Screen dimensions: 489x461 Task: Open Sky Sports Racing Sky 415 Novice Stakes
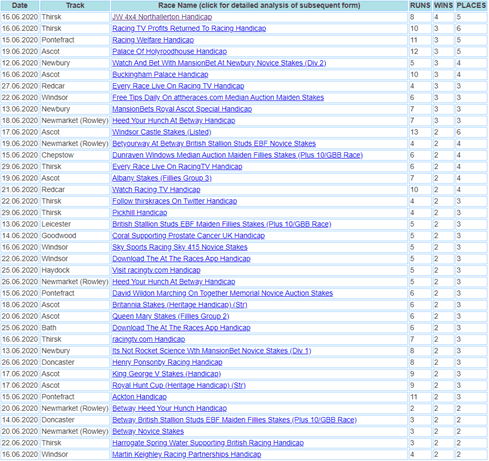point(180,247)
